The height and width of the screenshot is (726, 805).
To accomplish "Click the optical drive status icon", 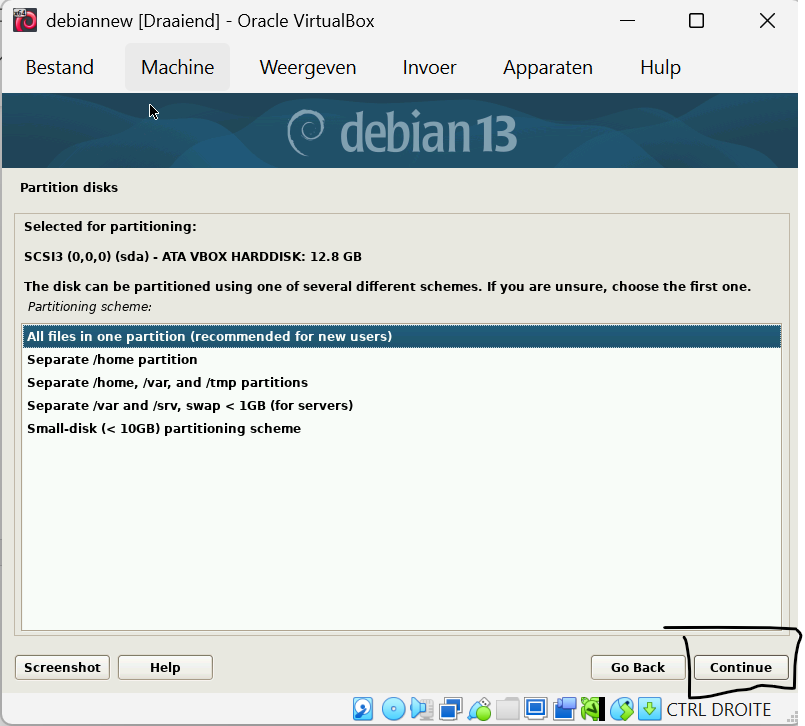I will coord(394,709).
